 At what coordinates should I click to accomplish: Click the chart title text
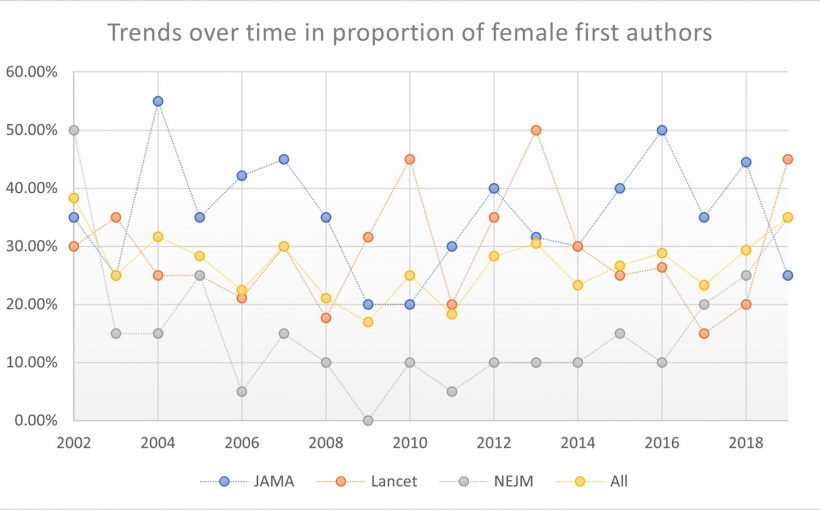pos(410,32)
